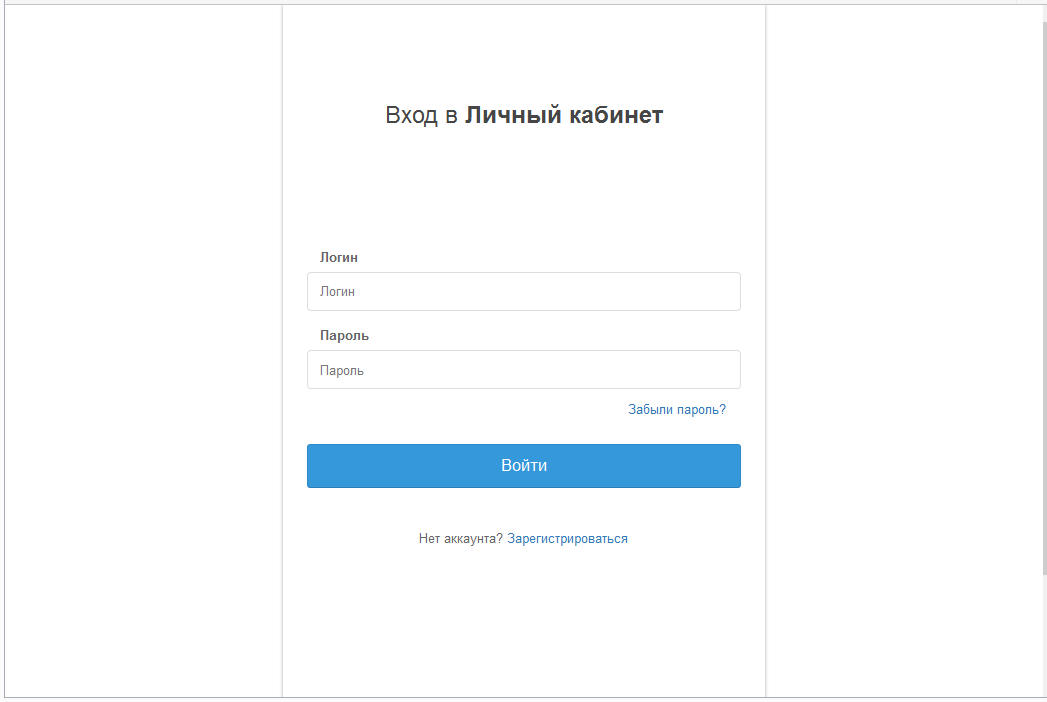Click the empty margin right of the form
1047x702 pixels.
click(x=900, y=350)
